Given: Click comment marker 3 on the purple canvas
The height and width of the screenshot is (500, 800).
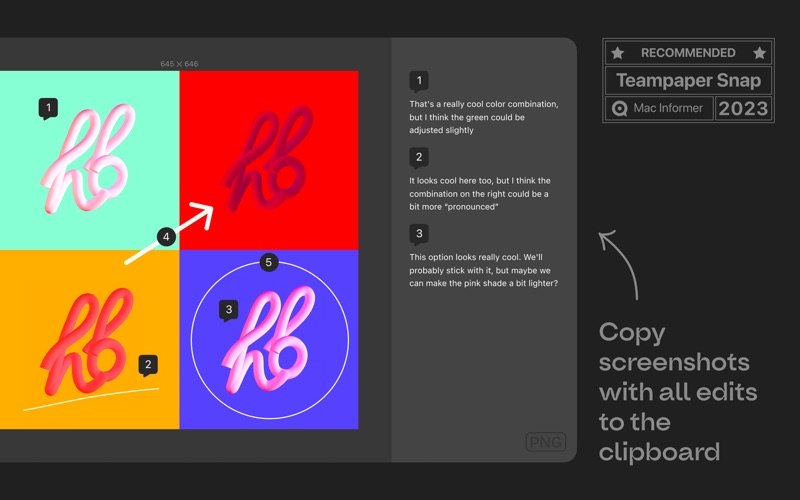Looking at the screenshot, I should (229, 310).
